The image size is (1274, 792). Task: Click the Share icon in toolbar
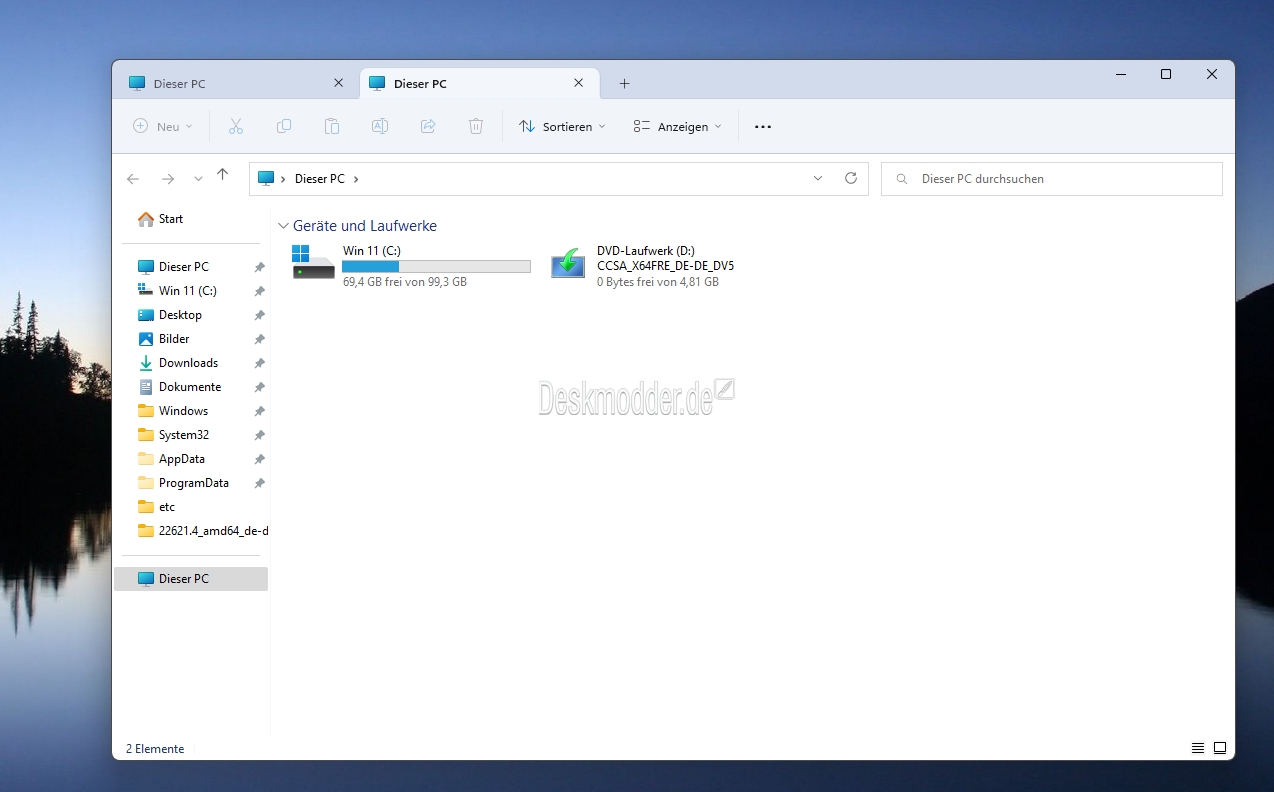tap(428, 126)
